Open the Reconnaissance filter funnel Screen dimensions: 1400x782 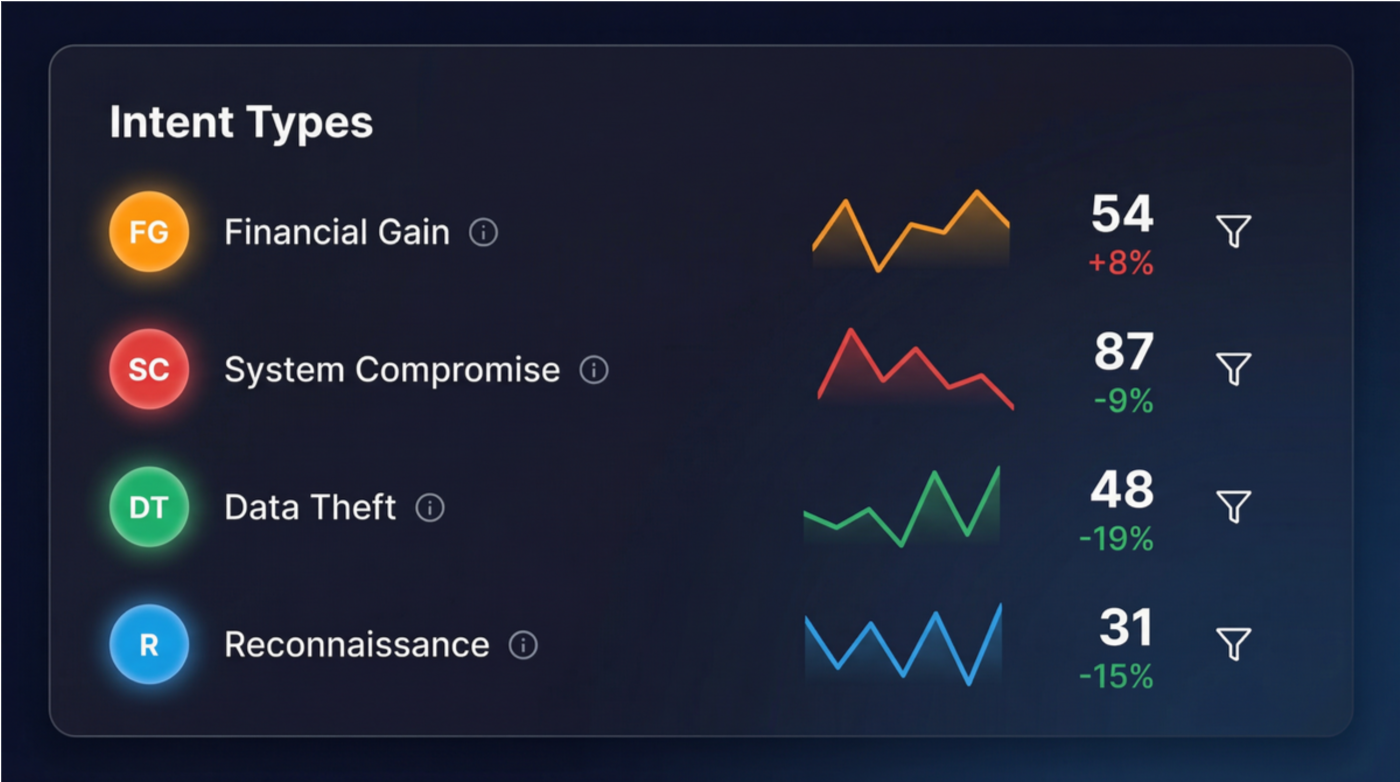point(1235,643)
